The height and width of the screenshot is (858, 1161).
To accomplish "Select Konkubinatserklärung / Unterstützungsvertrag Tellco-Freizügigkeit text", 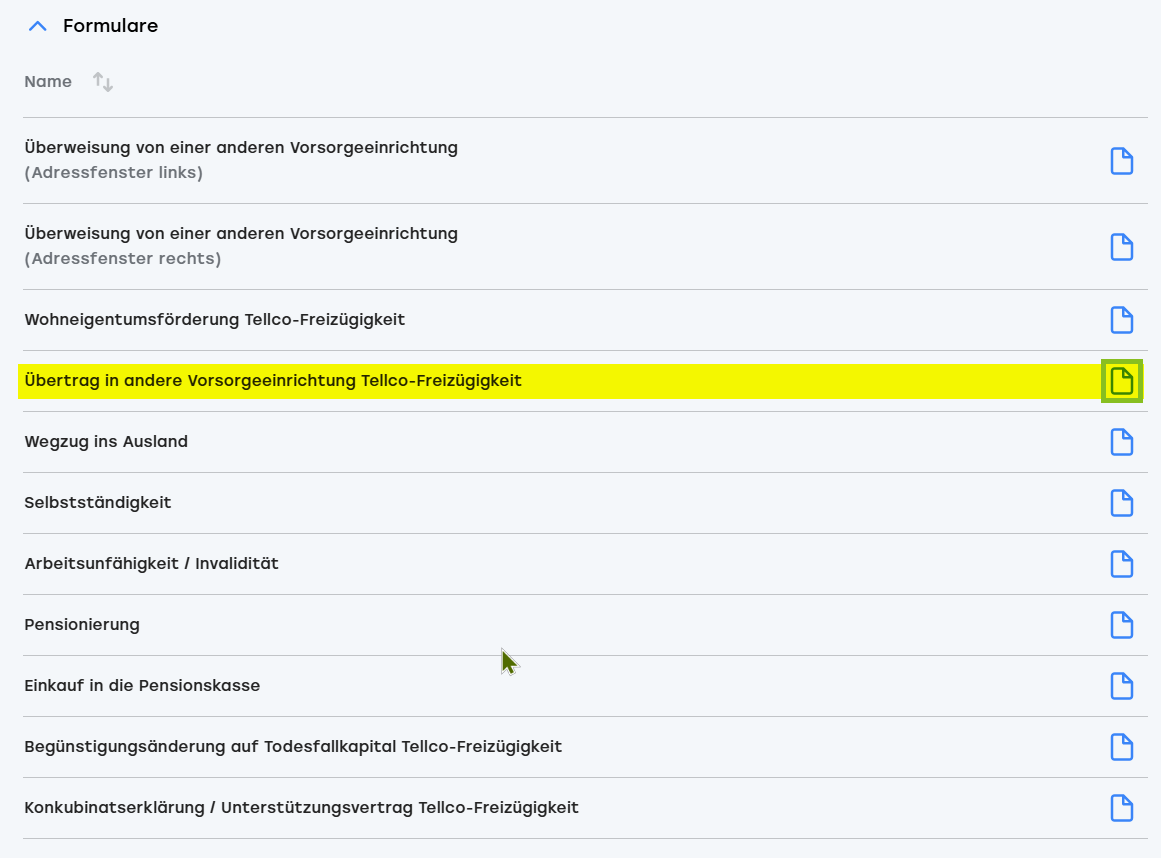I will click(301, 808).
